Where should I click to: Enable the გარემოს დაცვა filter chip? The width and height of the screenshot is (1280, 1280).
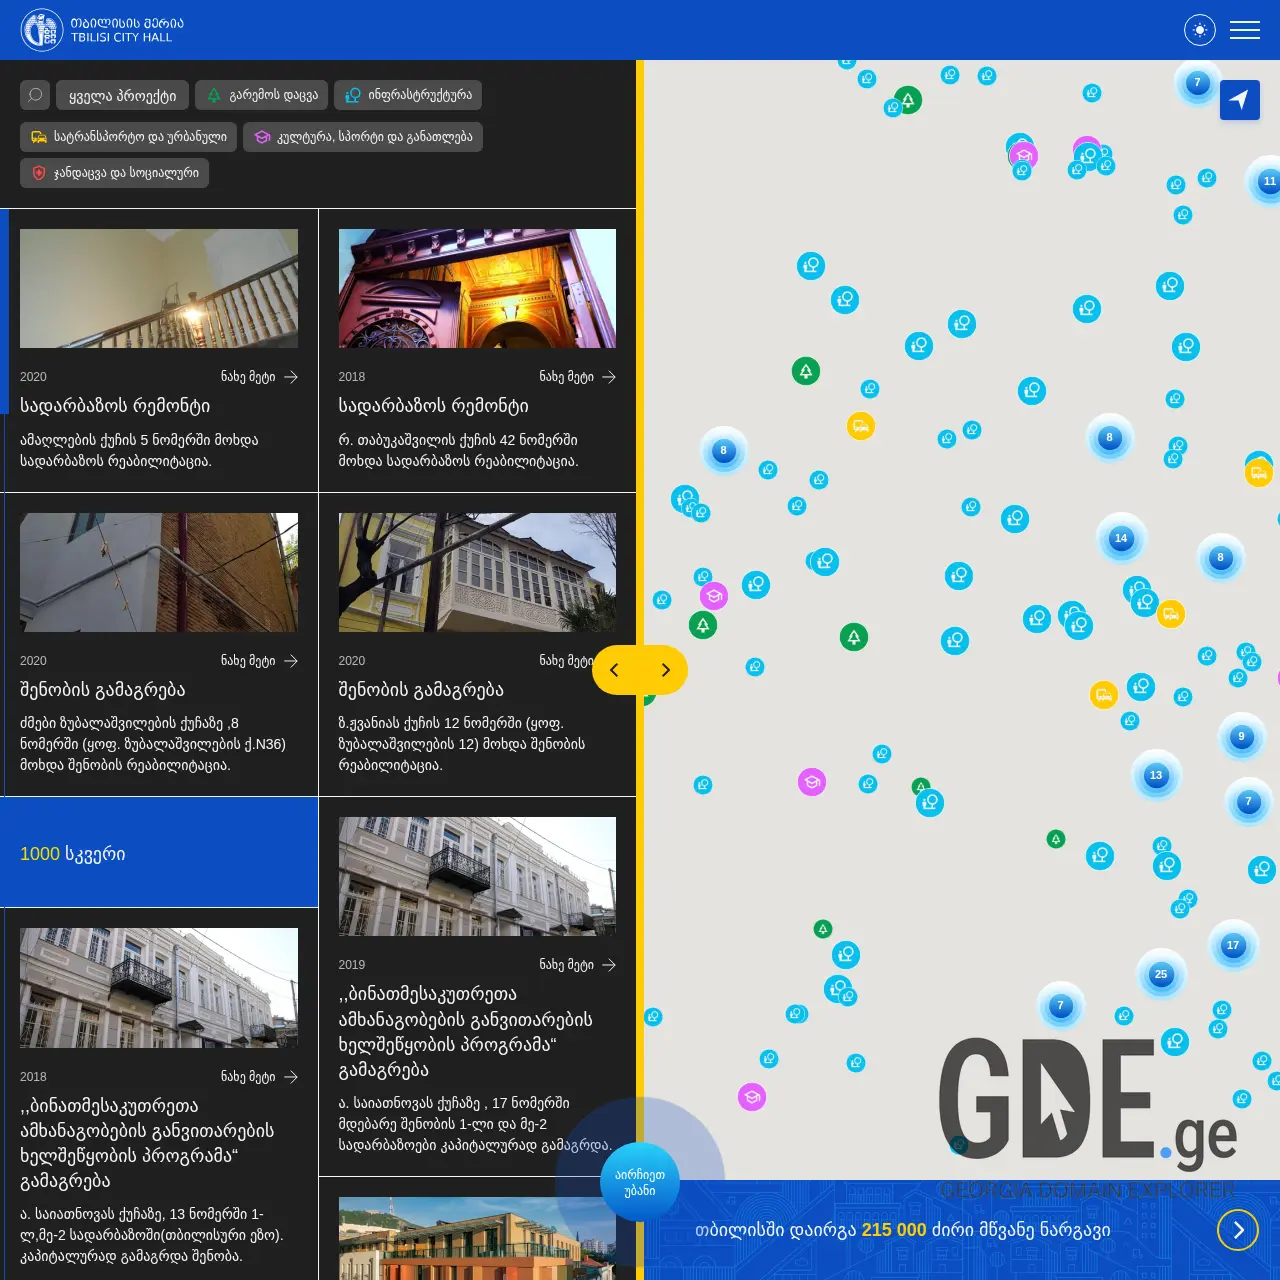pyautogui.click(x=263, y=95)
